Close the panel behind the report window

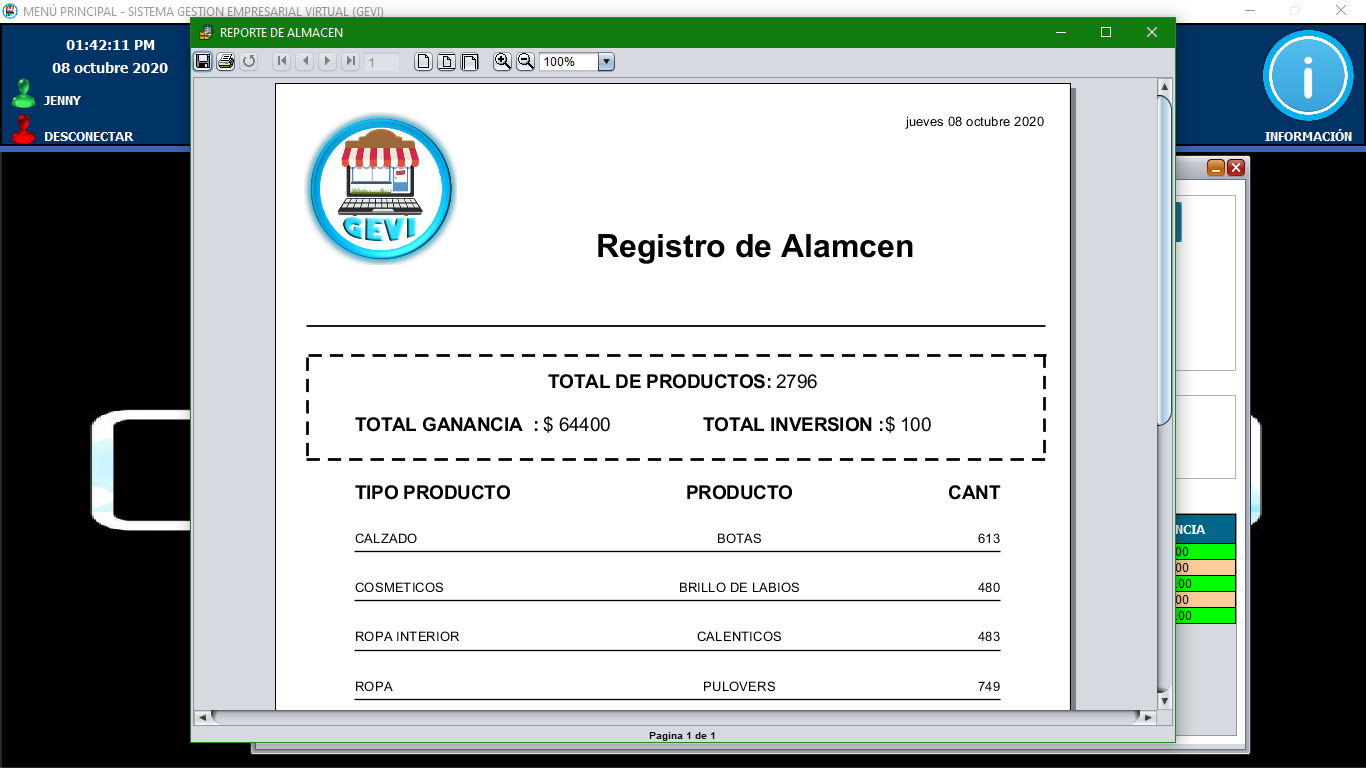point(1236,168)
